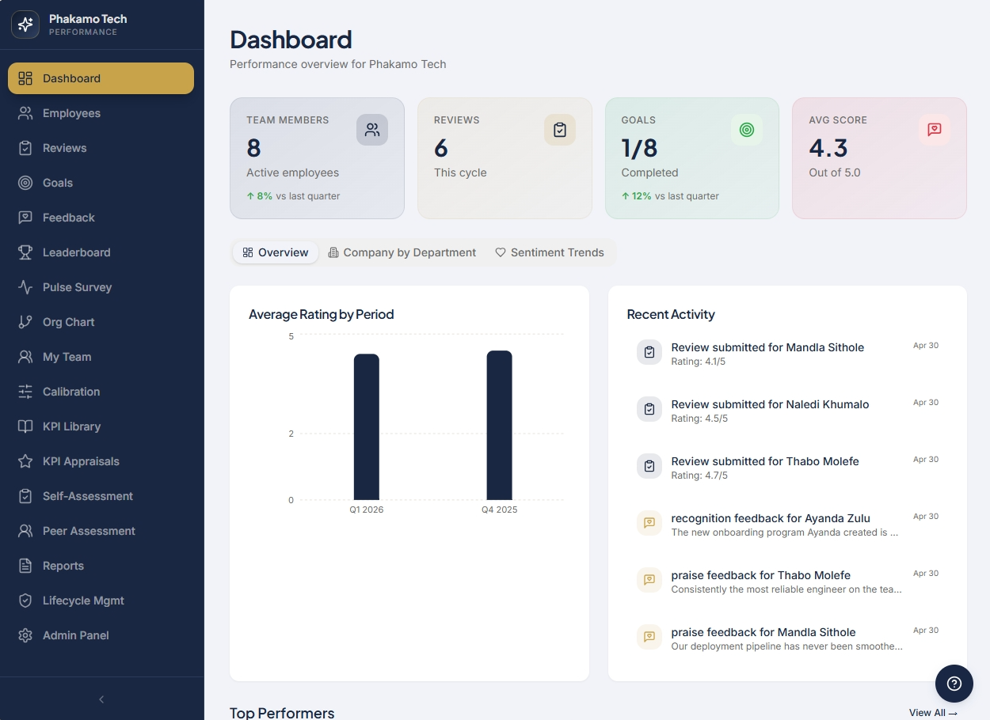This screenshot has height=720, width=990.
Task: Open praise feedback for Thabo Molefe
Action: point(787,580)
